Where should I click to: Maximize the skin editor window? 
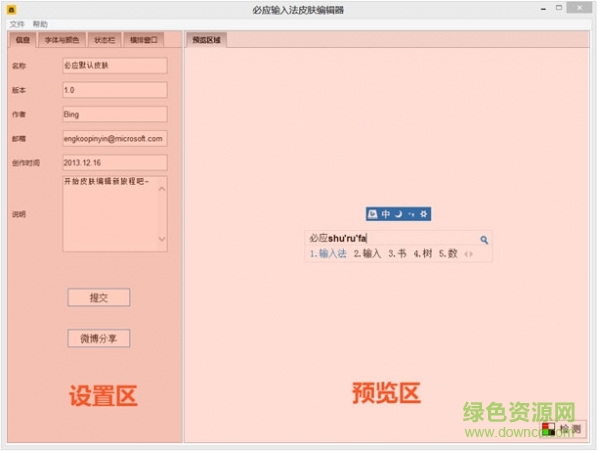(x=559, y=8)
